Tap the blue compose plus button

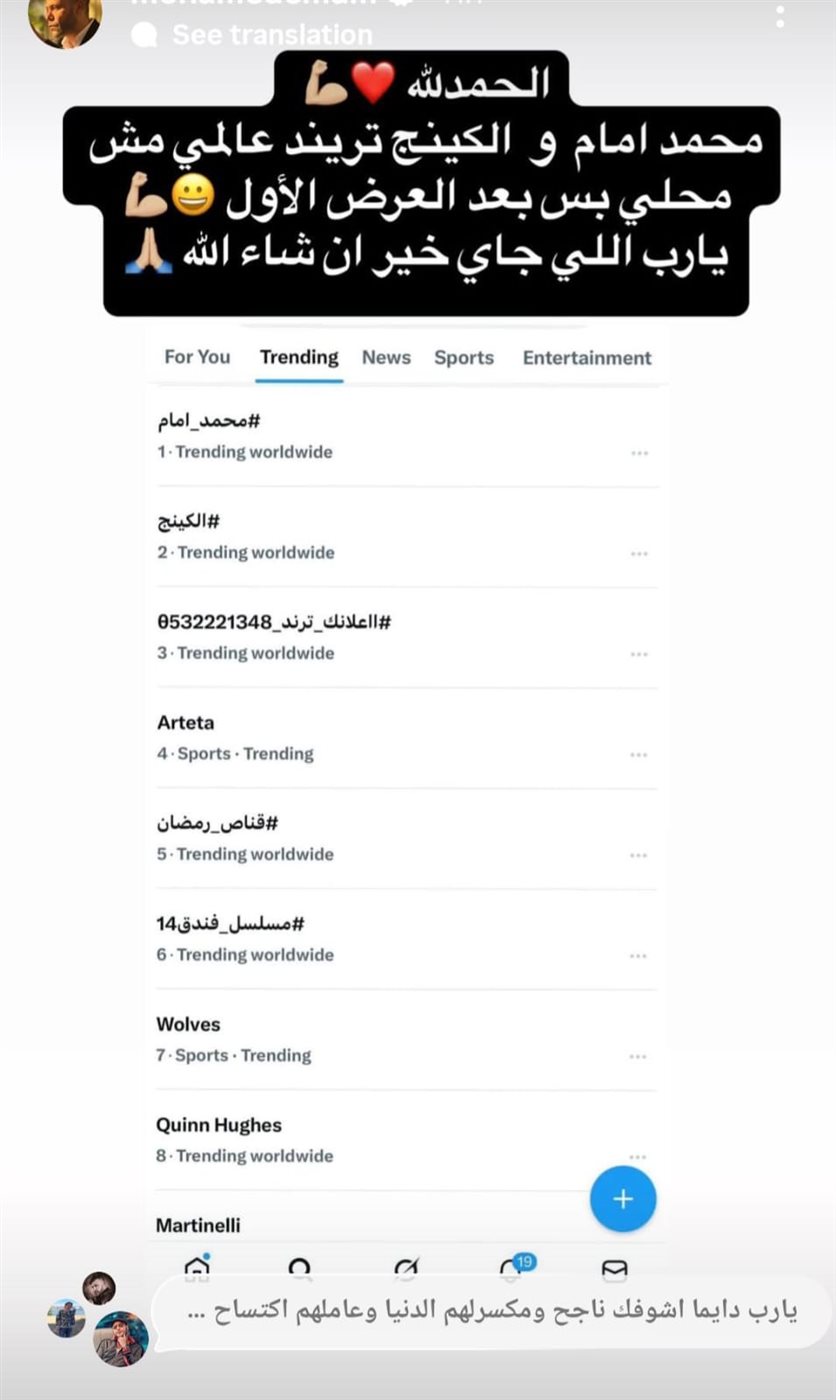pyautogui.click(x=622, y=1198)
